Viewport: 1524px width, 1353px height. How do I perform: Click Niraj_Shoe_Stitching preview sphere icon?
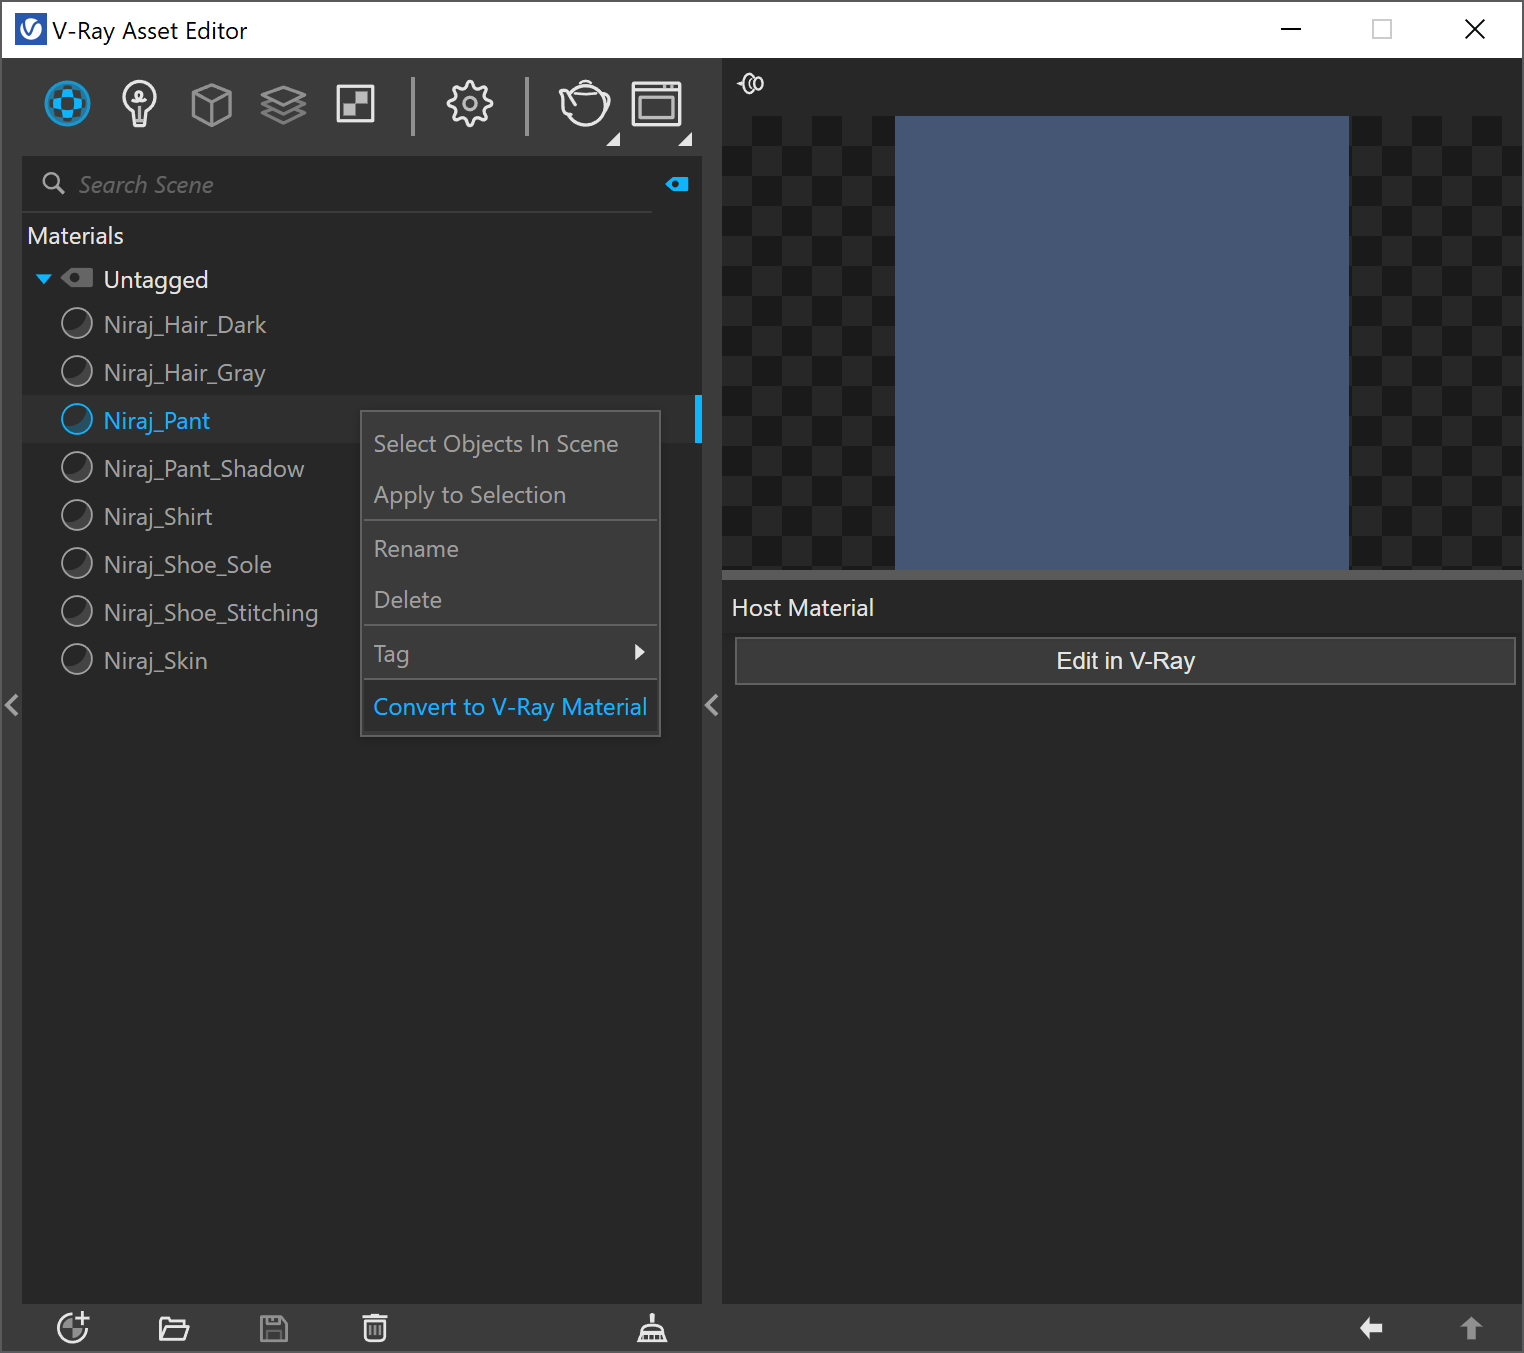[77, 612]
